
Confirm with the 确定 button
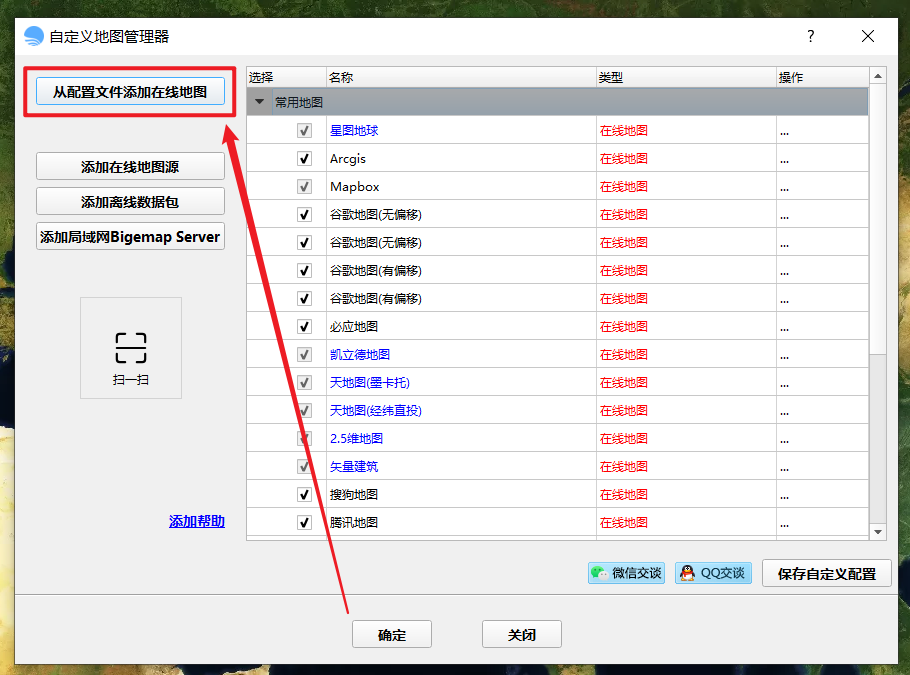392,634
